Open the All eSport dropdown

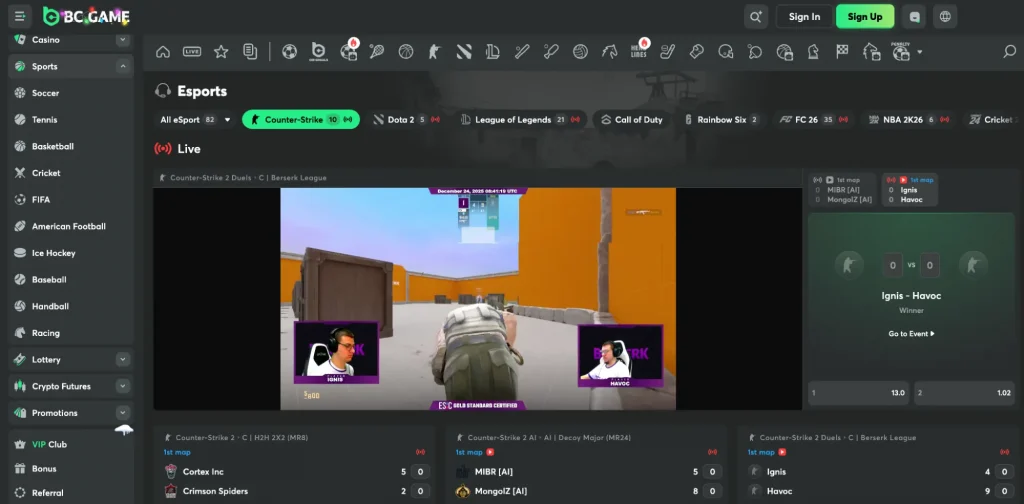tap(195, 120)
